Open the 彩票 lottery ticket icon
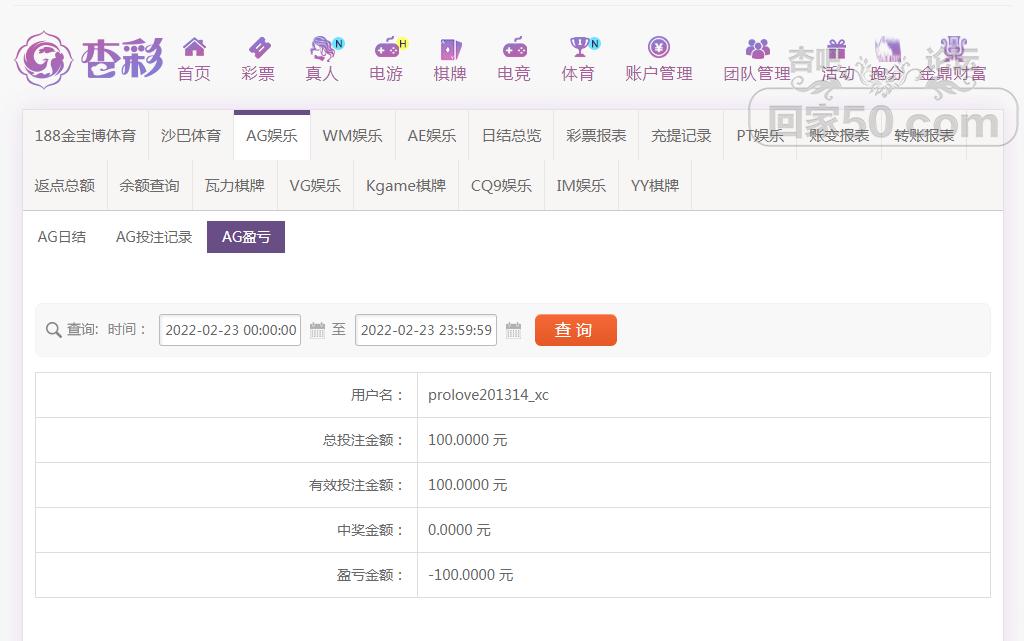Image resolution: width=1024 pixels, height=641 pixels. [258, 48]
